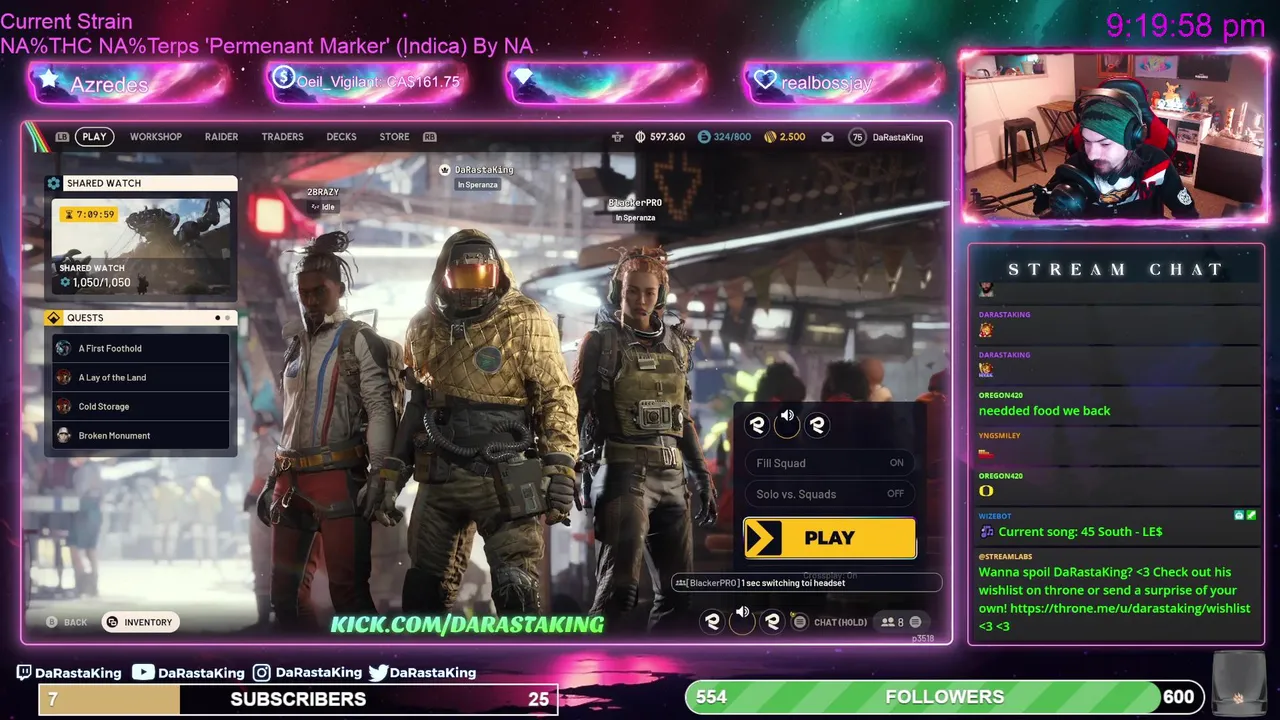
Task: Open the TRADERS tab
Action: click(282, 137)
